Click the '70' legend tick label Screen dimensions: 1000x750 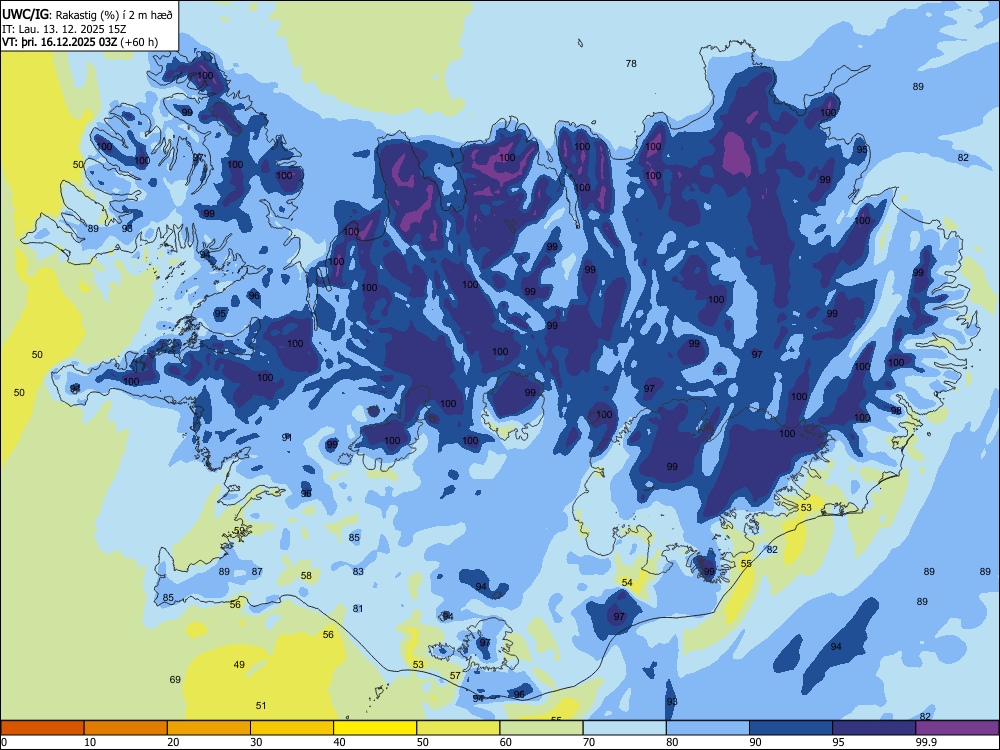tap(589, 742)
